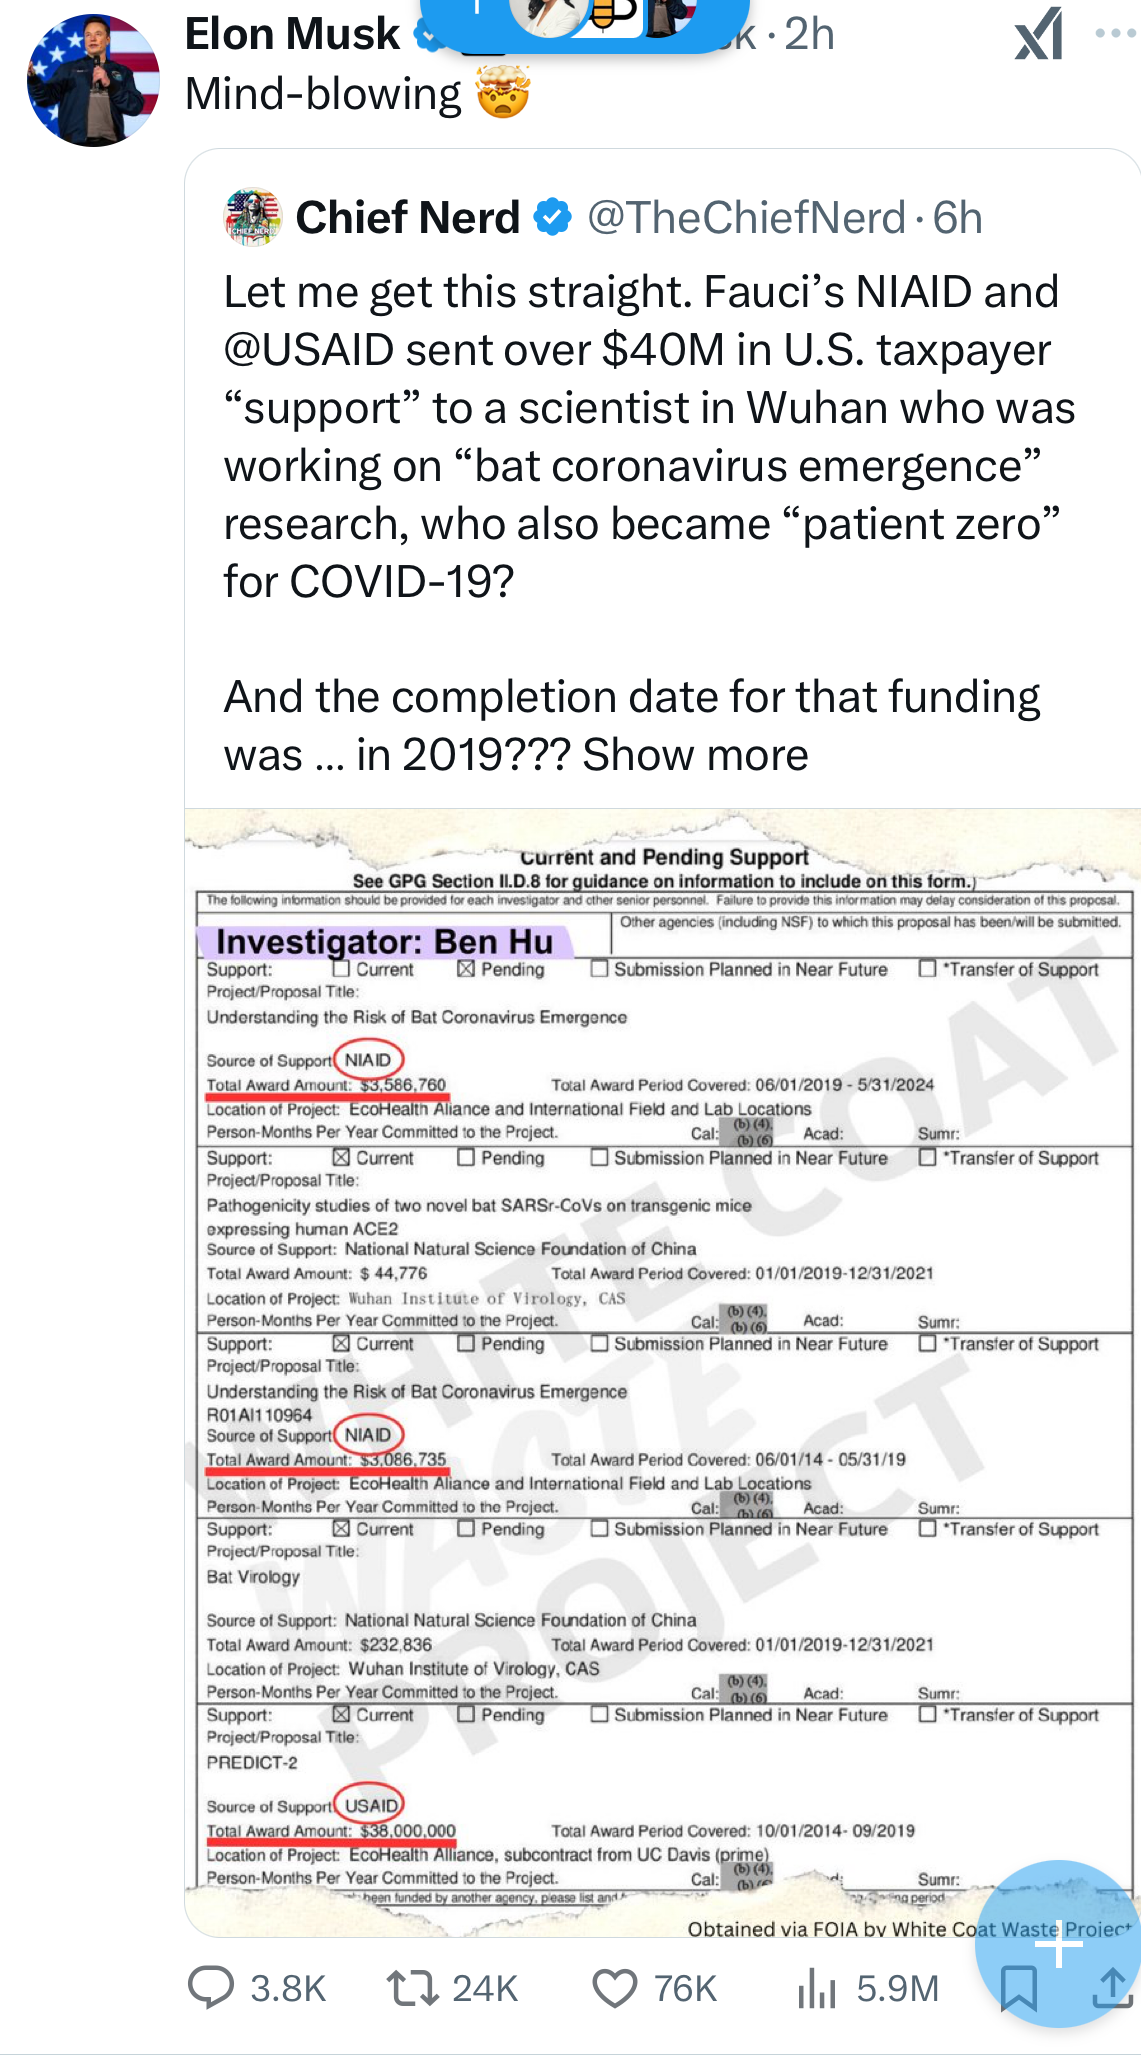View tweet analytics bar chart icon
This screenshot has height=2055, width=1141.
(816, 1988)
